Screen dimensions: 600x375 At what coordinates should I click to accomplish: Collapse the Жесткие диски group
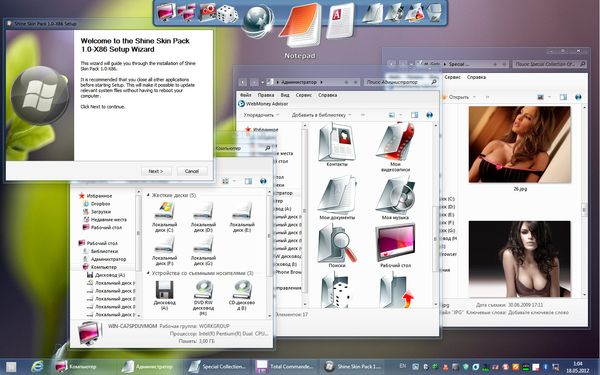(x=148, y=195)
